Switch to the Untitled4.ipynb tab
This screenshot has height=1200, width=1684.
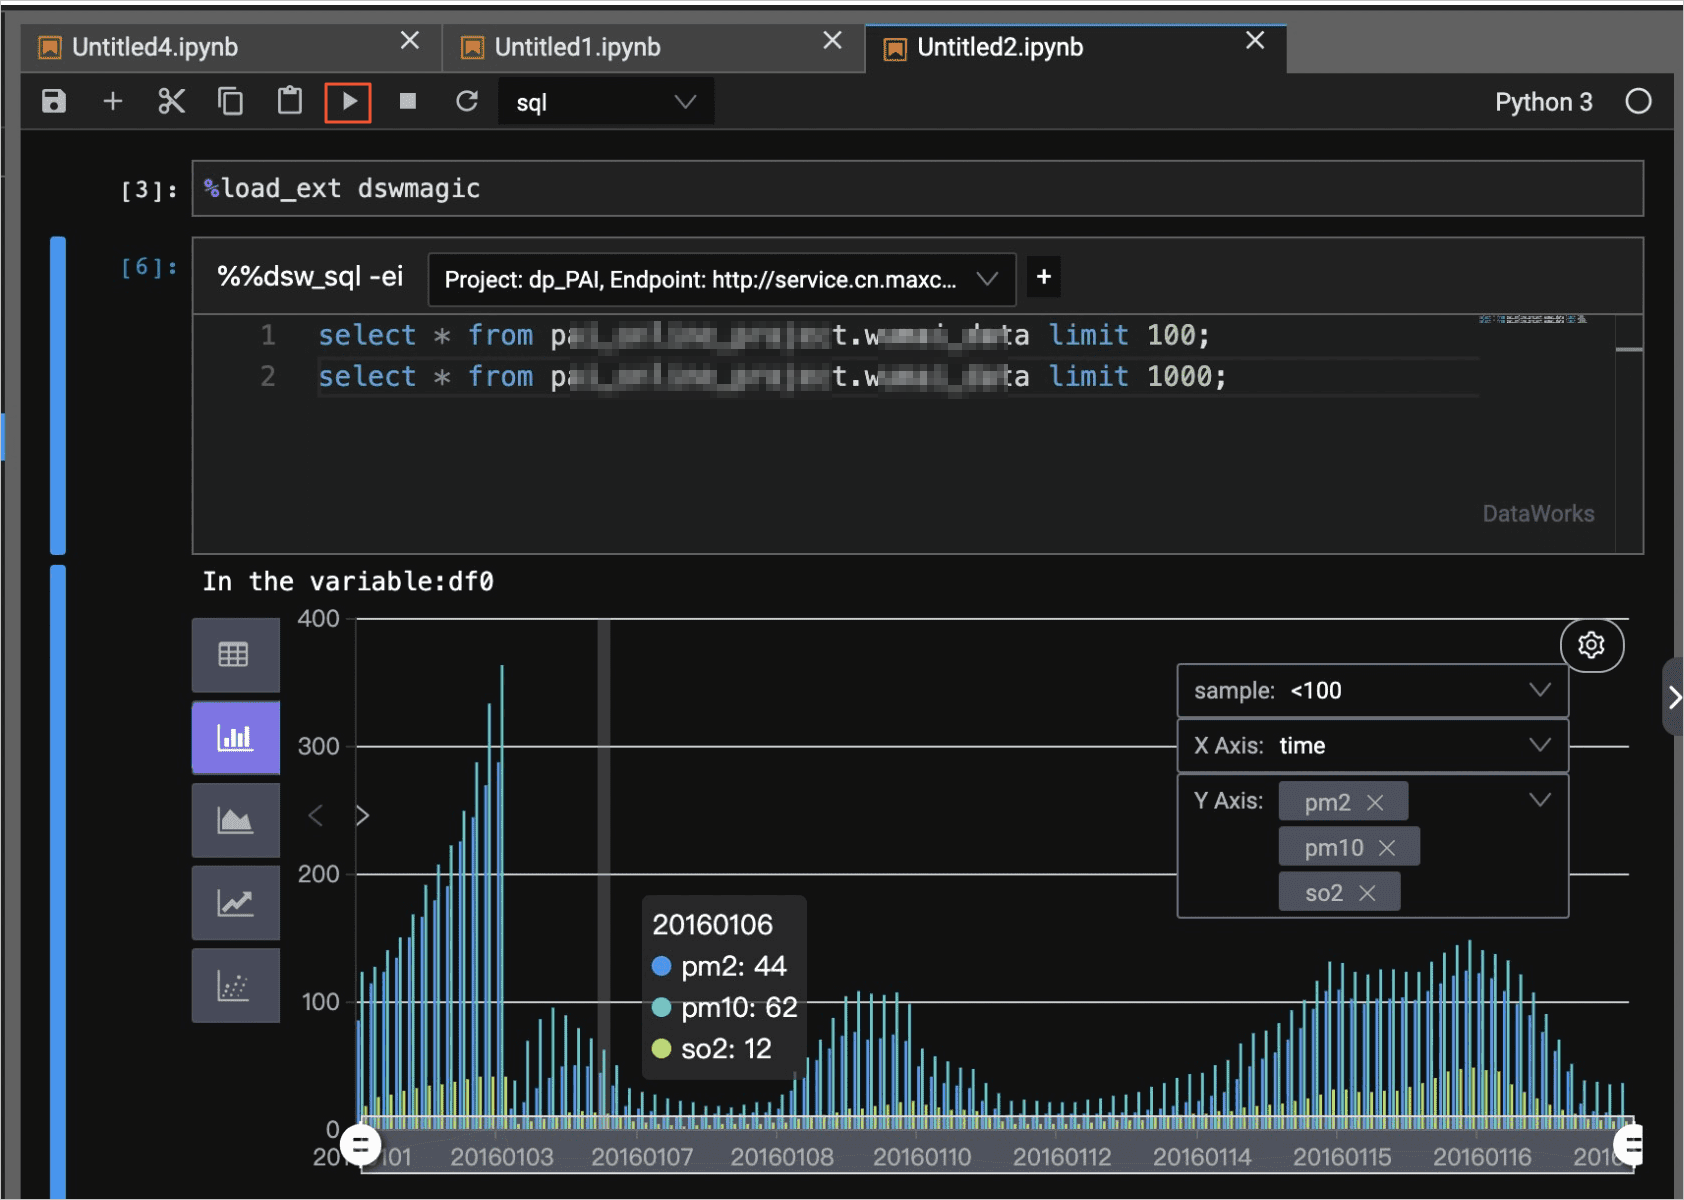155,47
